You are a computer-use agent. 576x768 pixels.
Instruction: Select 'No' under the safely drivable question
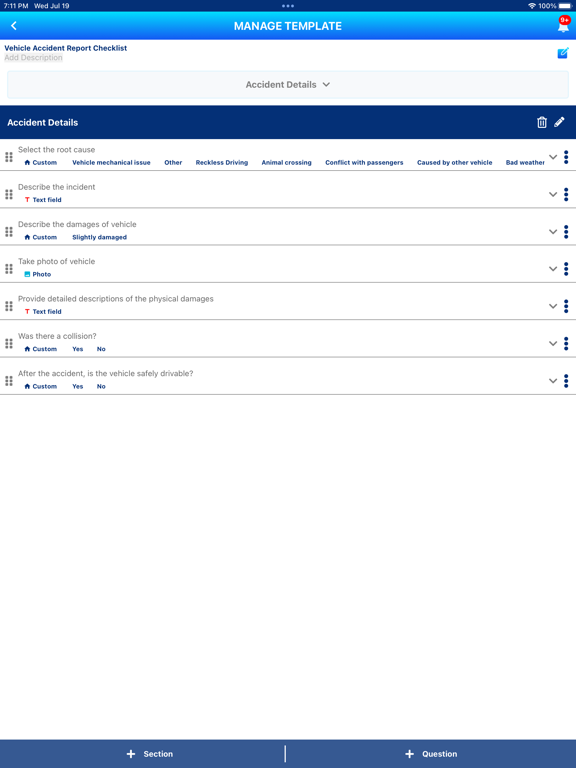(x=101, y=386)
